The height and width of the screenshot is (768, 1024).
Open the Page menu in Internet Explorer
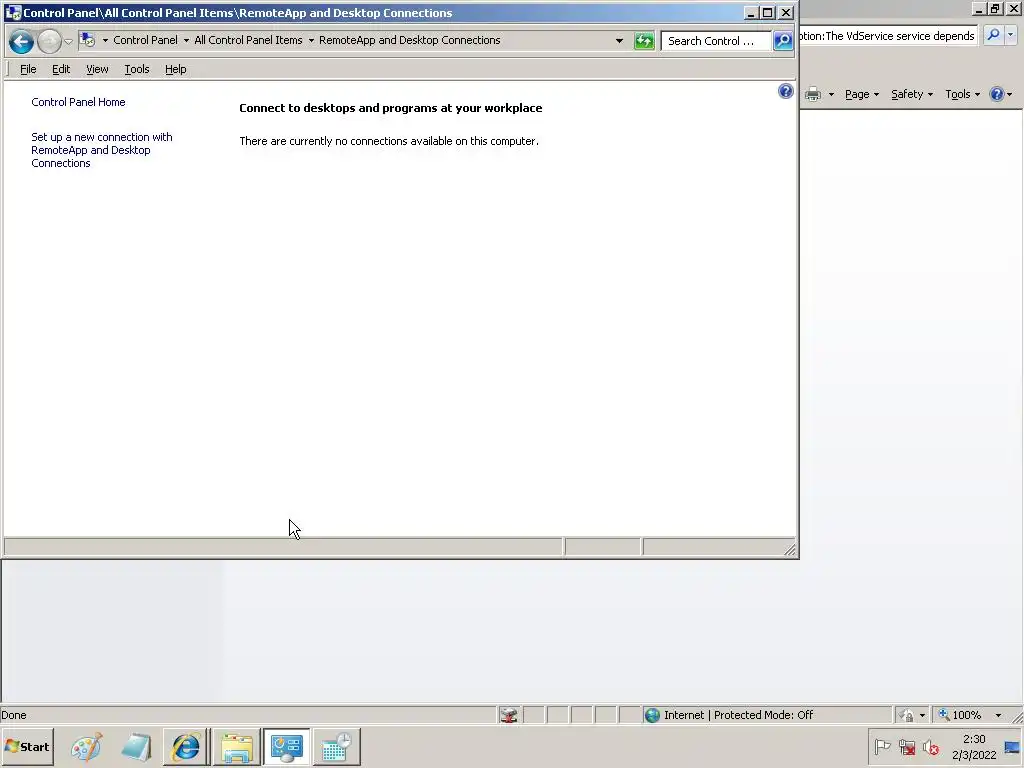coord(862,94)
